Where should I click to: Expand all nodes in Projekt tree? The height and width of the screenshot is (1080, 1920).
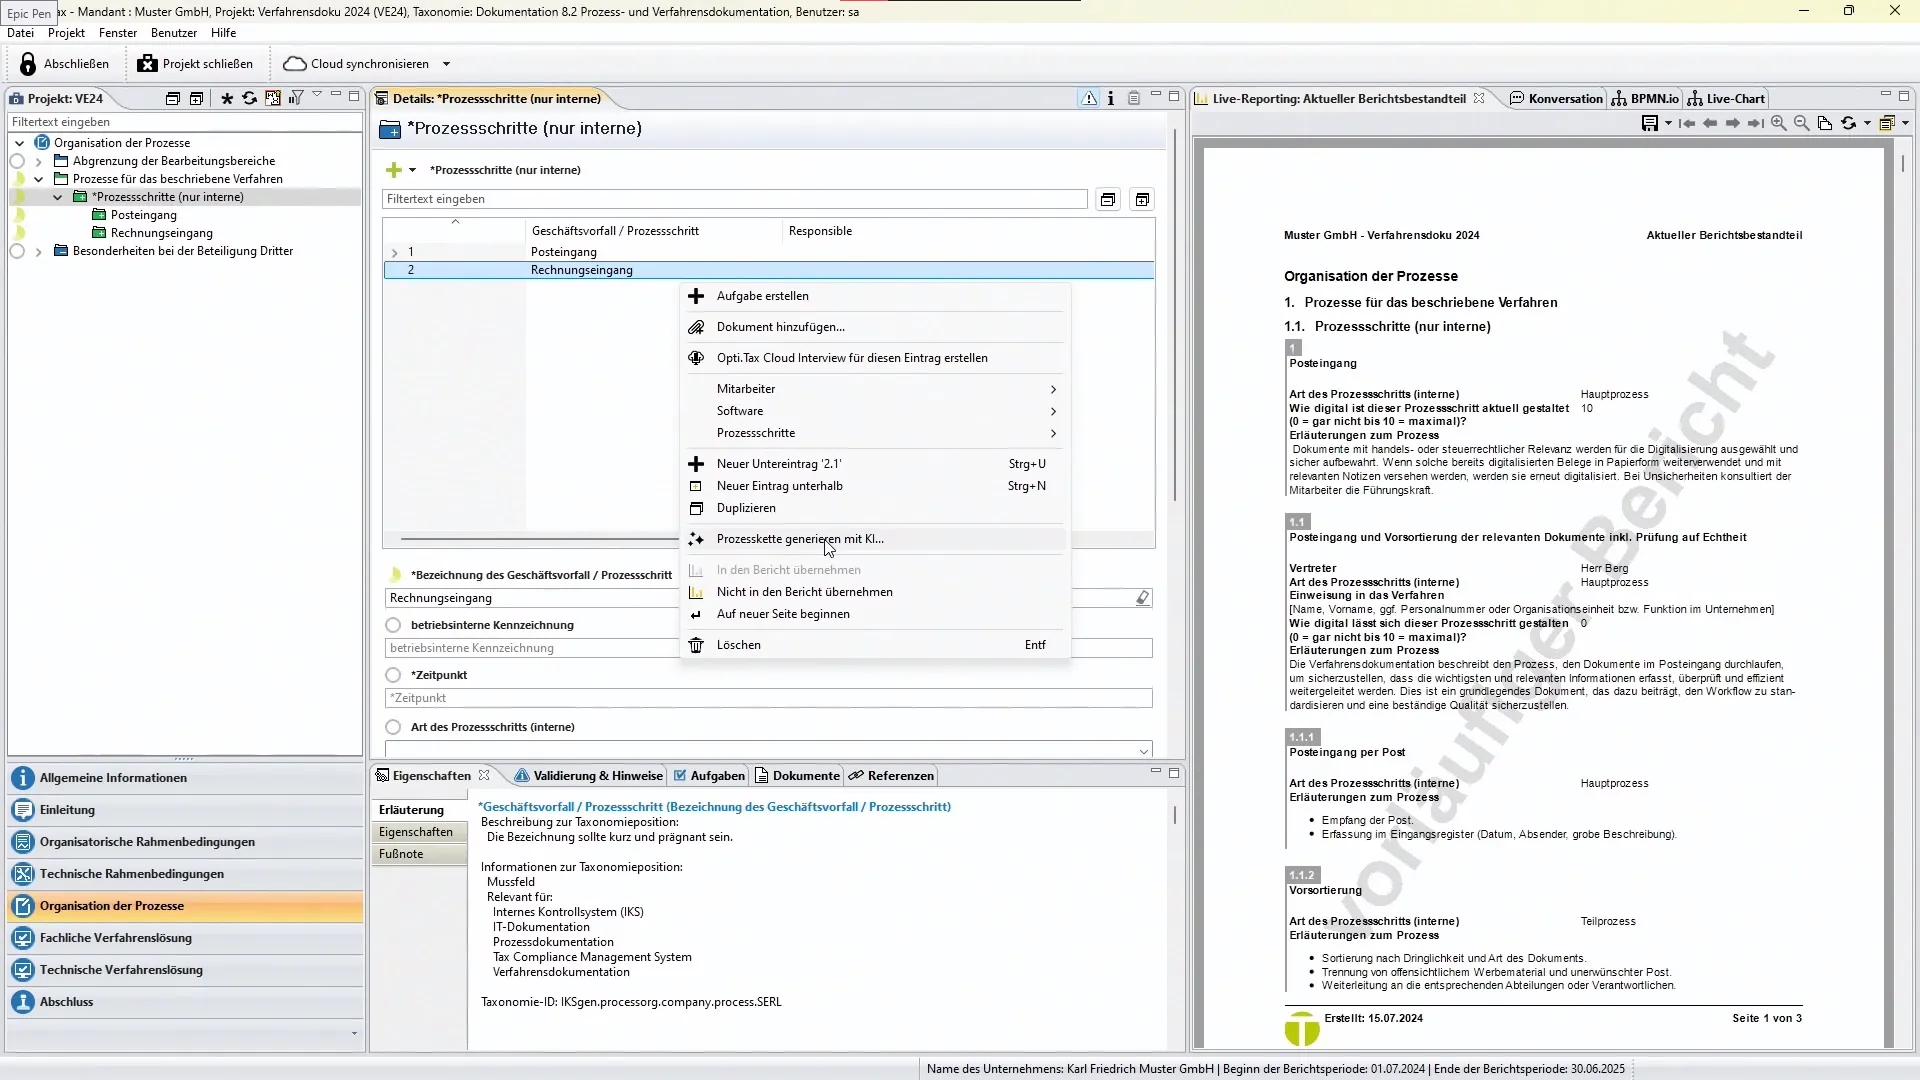pos(197,98)
